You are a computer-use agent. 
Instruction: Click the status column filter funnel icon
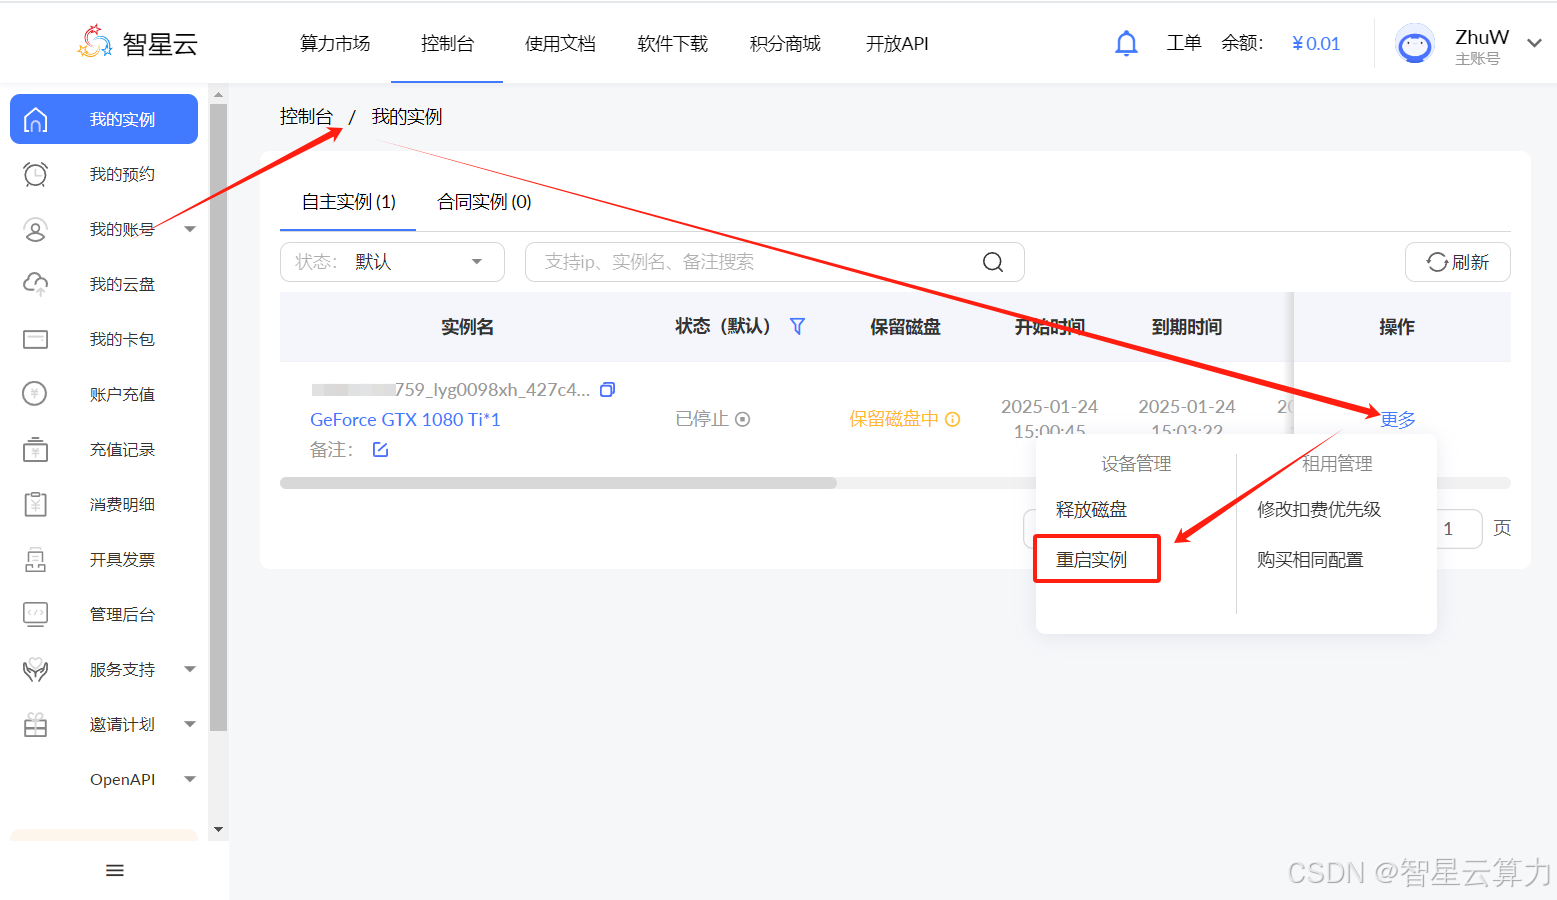[x=797, y=326]
